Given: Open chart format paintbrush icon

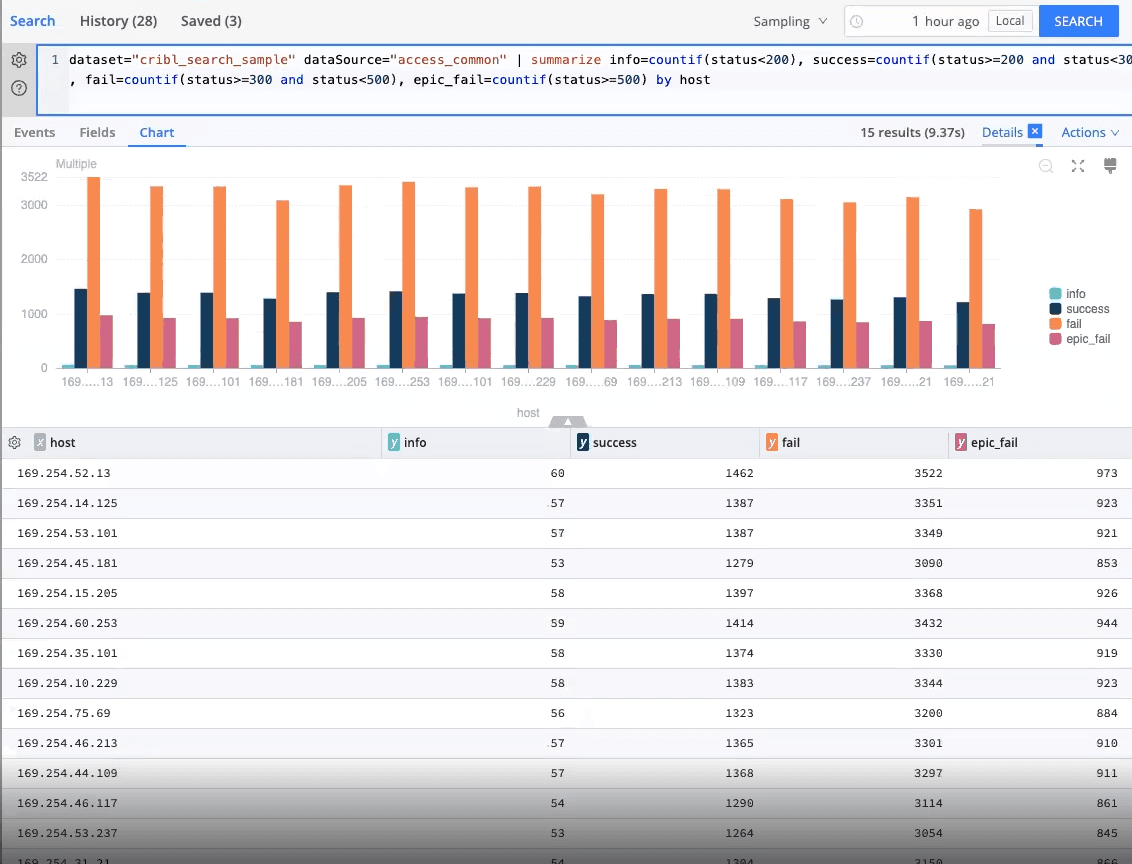Looking at the screenshot, I should 1109,166.
